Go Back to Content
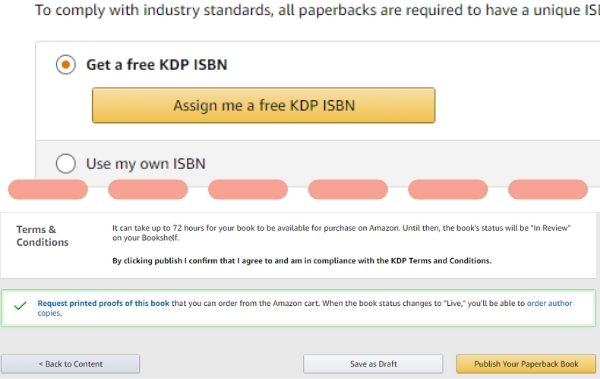This screenshot has width=600, height=379. (70, 364)
